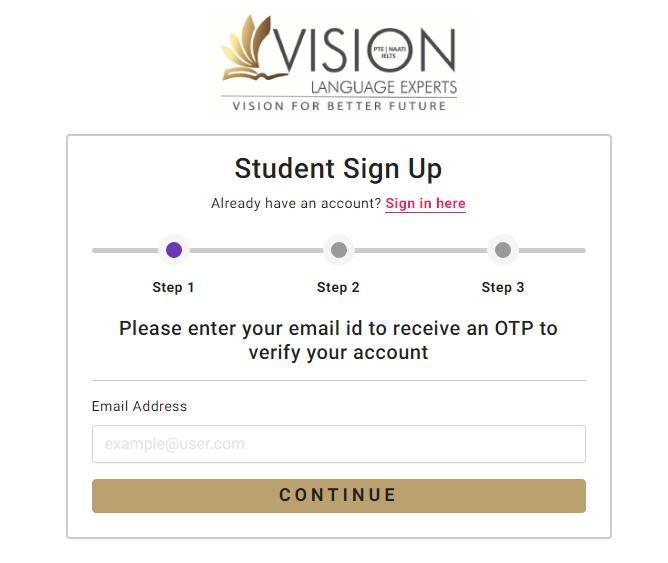
Task: Open the Sign in here link
Action: [x=425, y=203]
